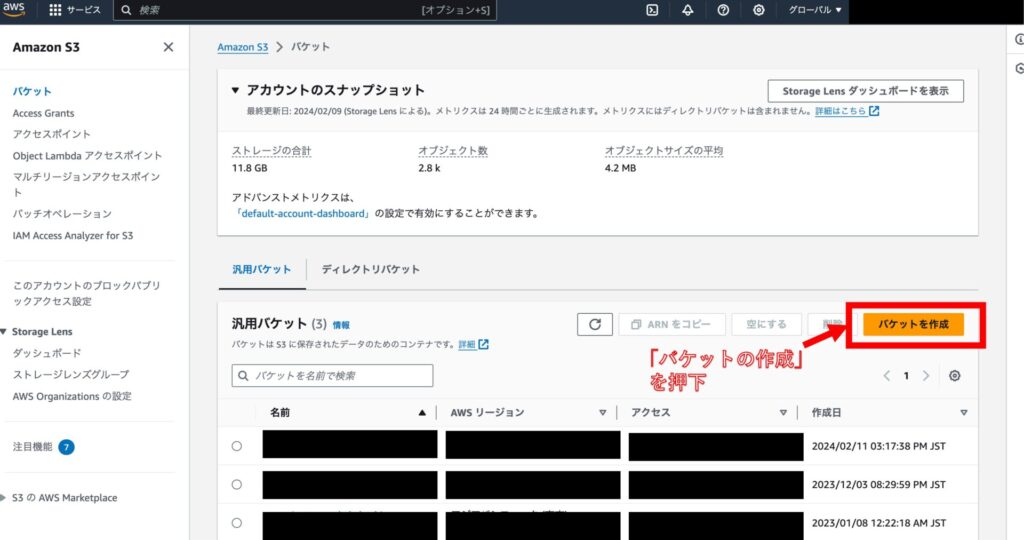Refresh the bucket list
Viewport: 1024px width, 540px height.
594,324
